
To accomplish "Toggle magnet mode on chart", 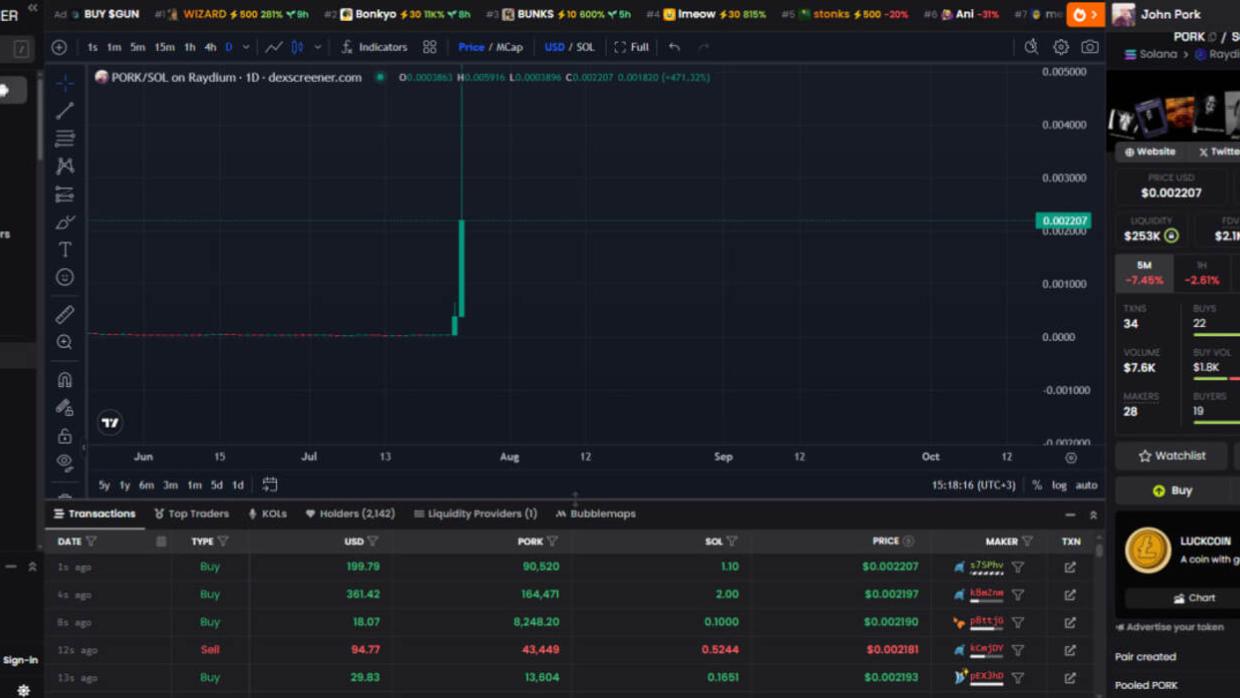I will point(65,380).
